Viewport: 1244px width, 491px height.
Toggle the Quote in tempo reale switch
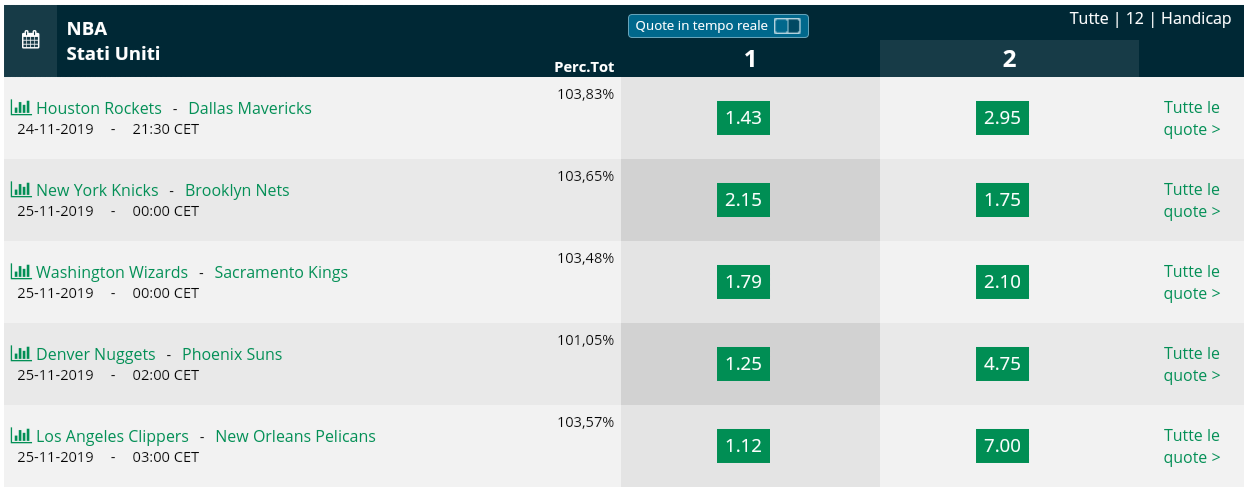(787, 26)
